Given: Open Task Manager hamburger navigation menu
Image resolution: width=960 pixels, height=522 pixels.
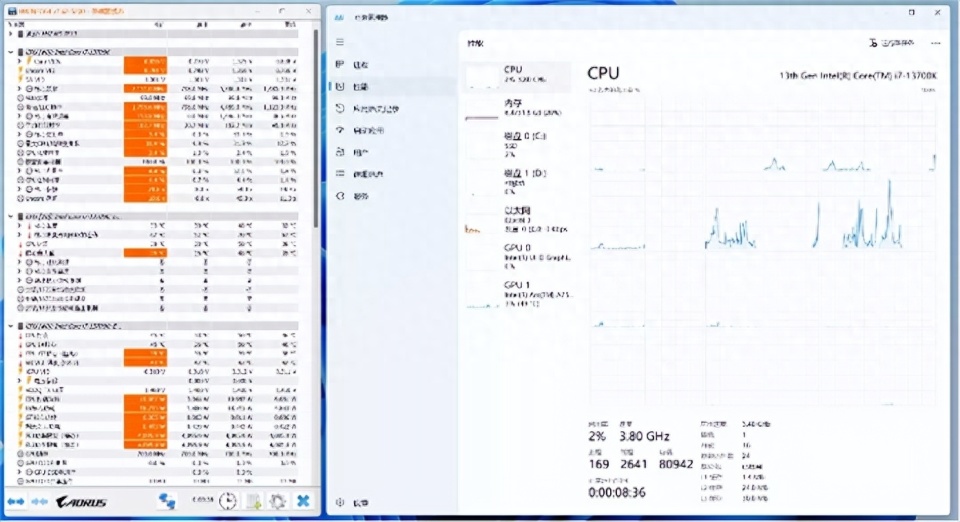Looking at the screenshot, I should 340,42.
